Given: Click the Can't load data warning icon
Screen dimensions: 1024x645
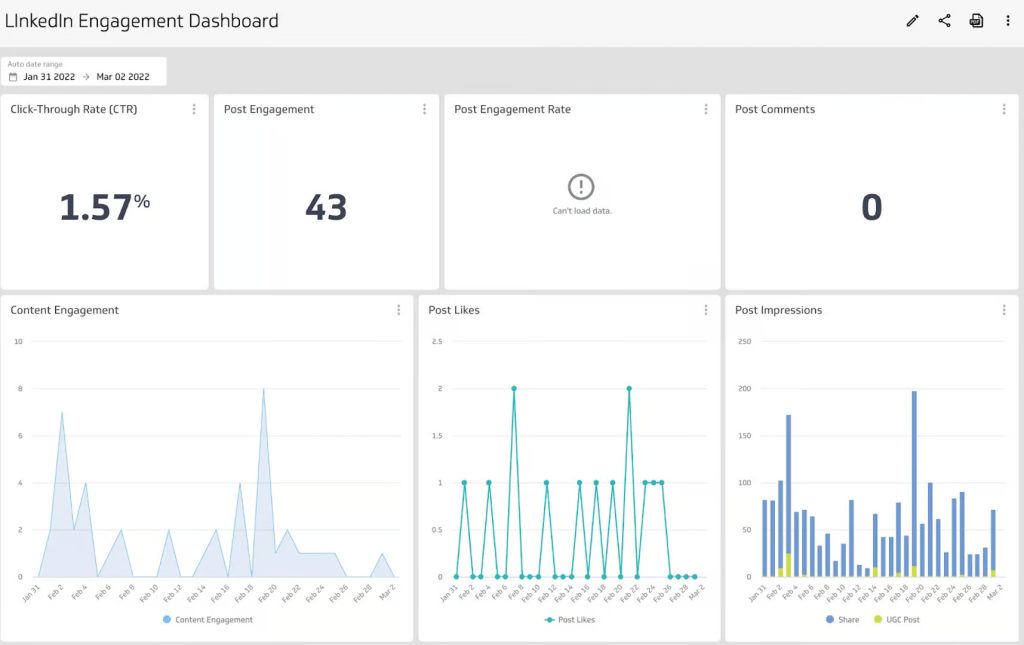Looking at the screenshot, I should pos(581,187).
